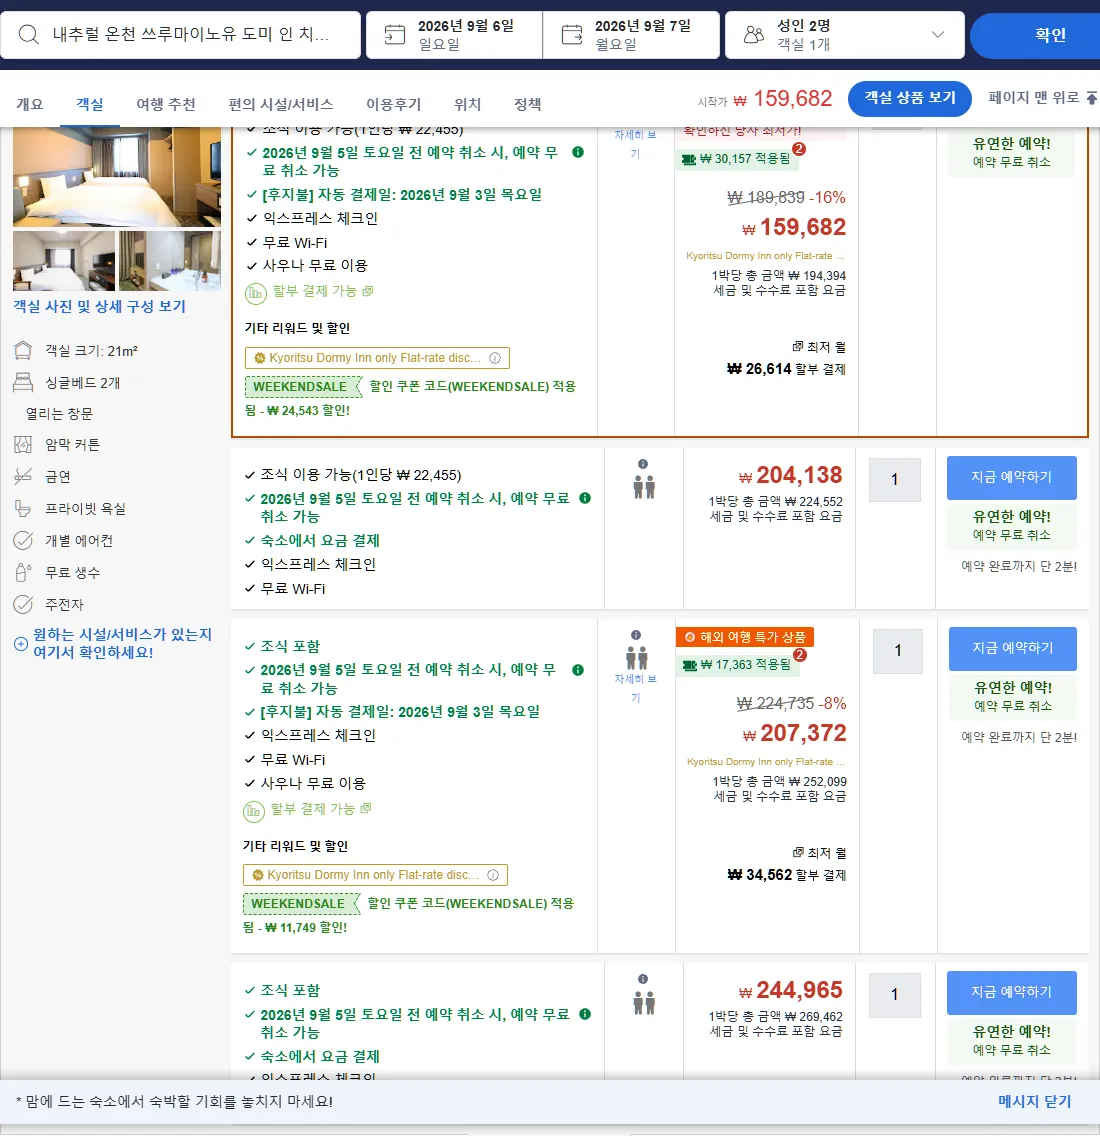Click occupancy info icon for ₩204,138 offer

pyautogui.click(x=643, y=464)
